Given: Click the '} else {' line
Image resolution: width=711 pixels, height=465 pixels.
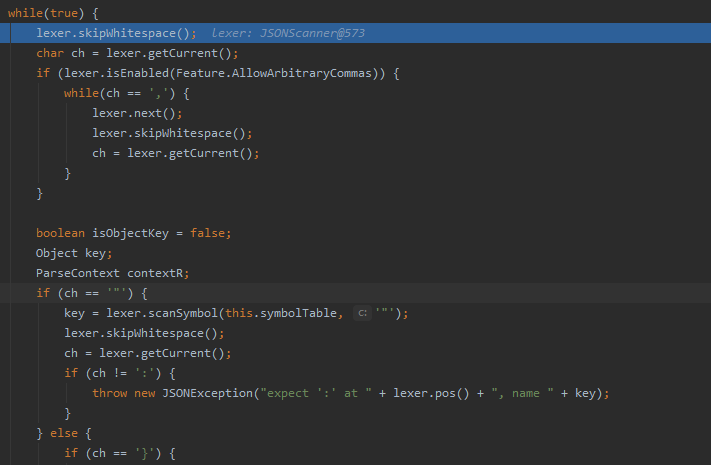Looking at the screenshot, I should coord(64,433).
